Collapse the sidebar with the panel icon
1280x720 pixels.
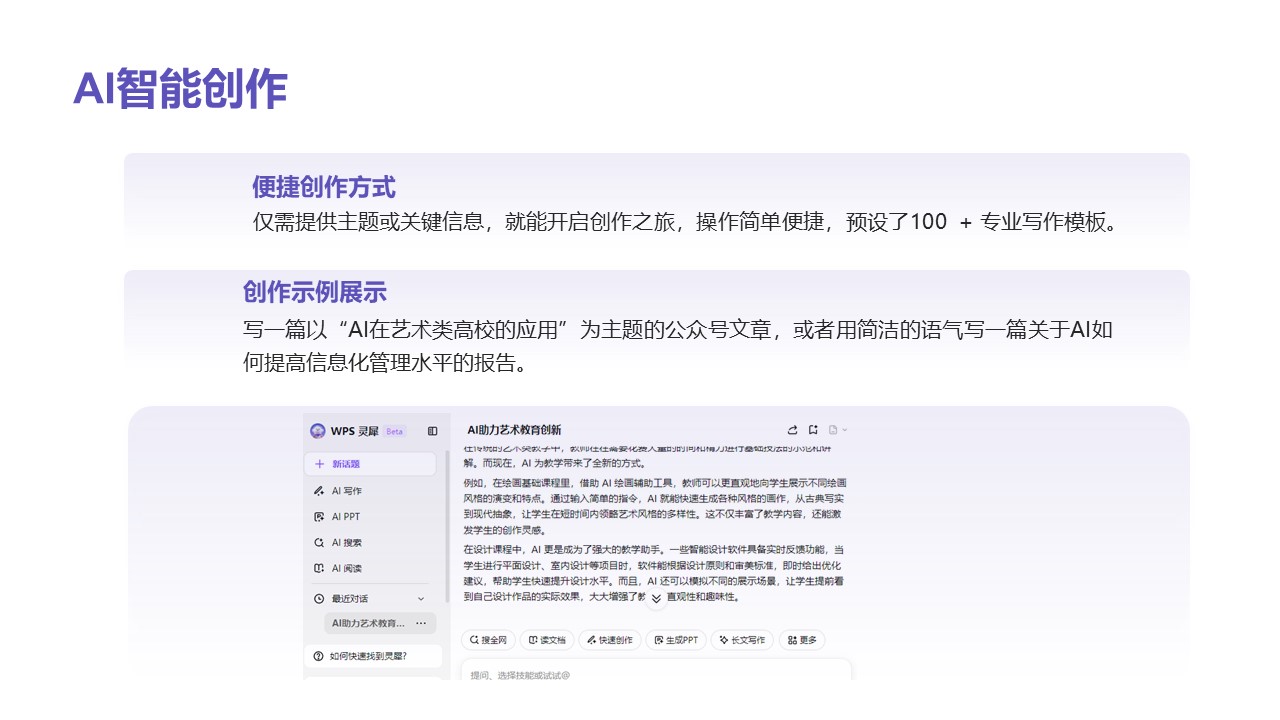coord(432,431)
